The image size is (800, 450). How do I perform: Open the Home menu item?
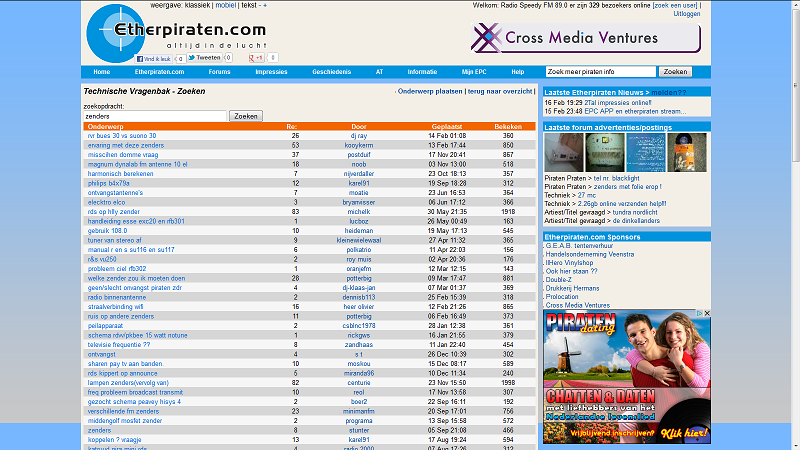(x=102, y=72)
